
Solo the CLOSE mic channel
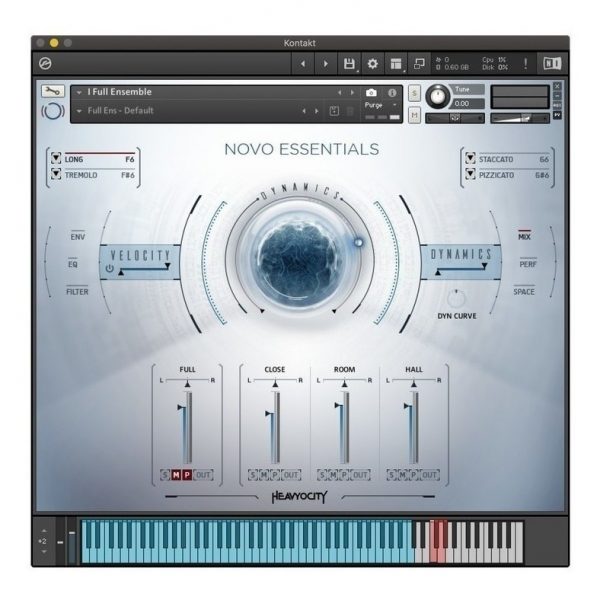(x=253, y=475)
